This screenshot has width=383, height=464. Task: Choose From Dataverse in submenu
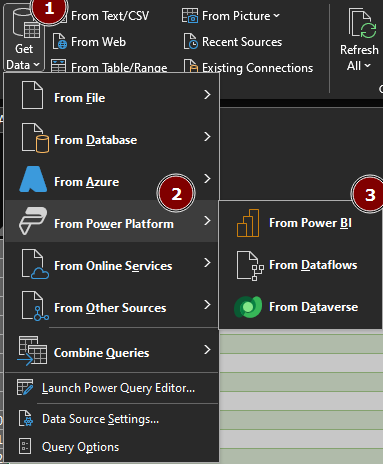pyautogui.click(x=300, y=307)
